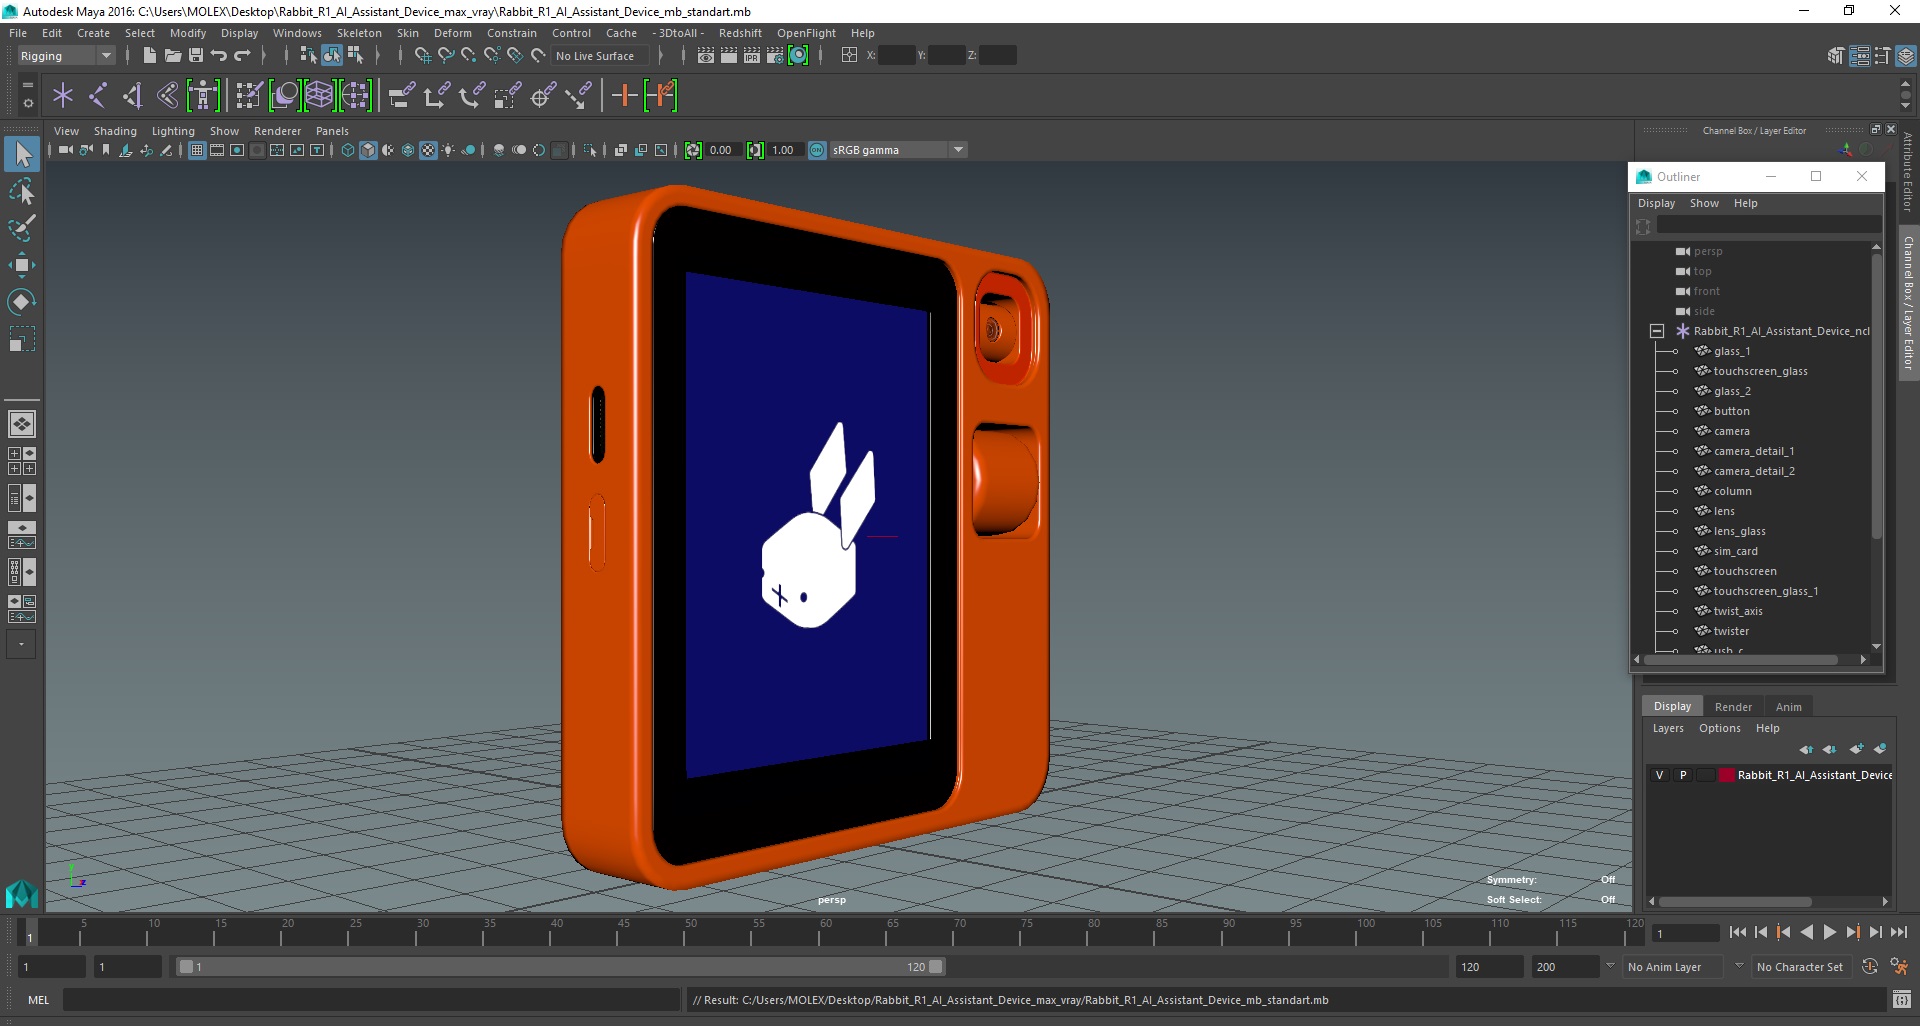Switch to the Render layer tab
This screenshot has height=1026, width=1920.
click(x=1733, y=707)
